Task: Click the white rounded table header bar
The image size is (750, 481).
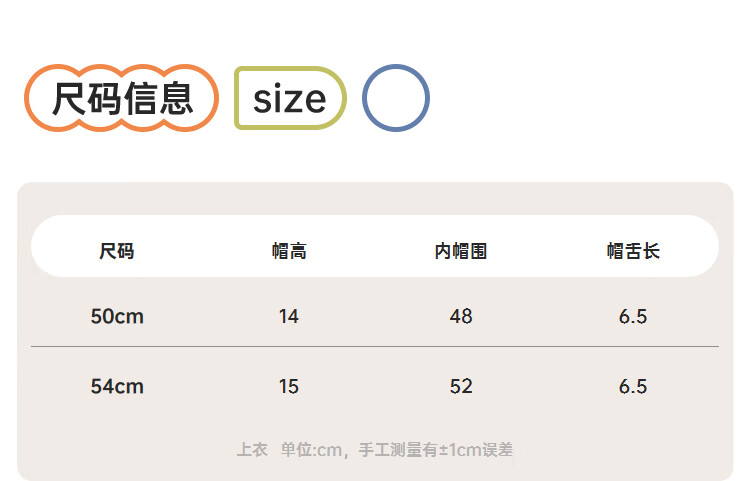Action: coord(375,246)
